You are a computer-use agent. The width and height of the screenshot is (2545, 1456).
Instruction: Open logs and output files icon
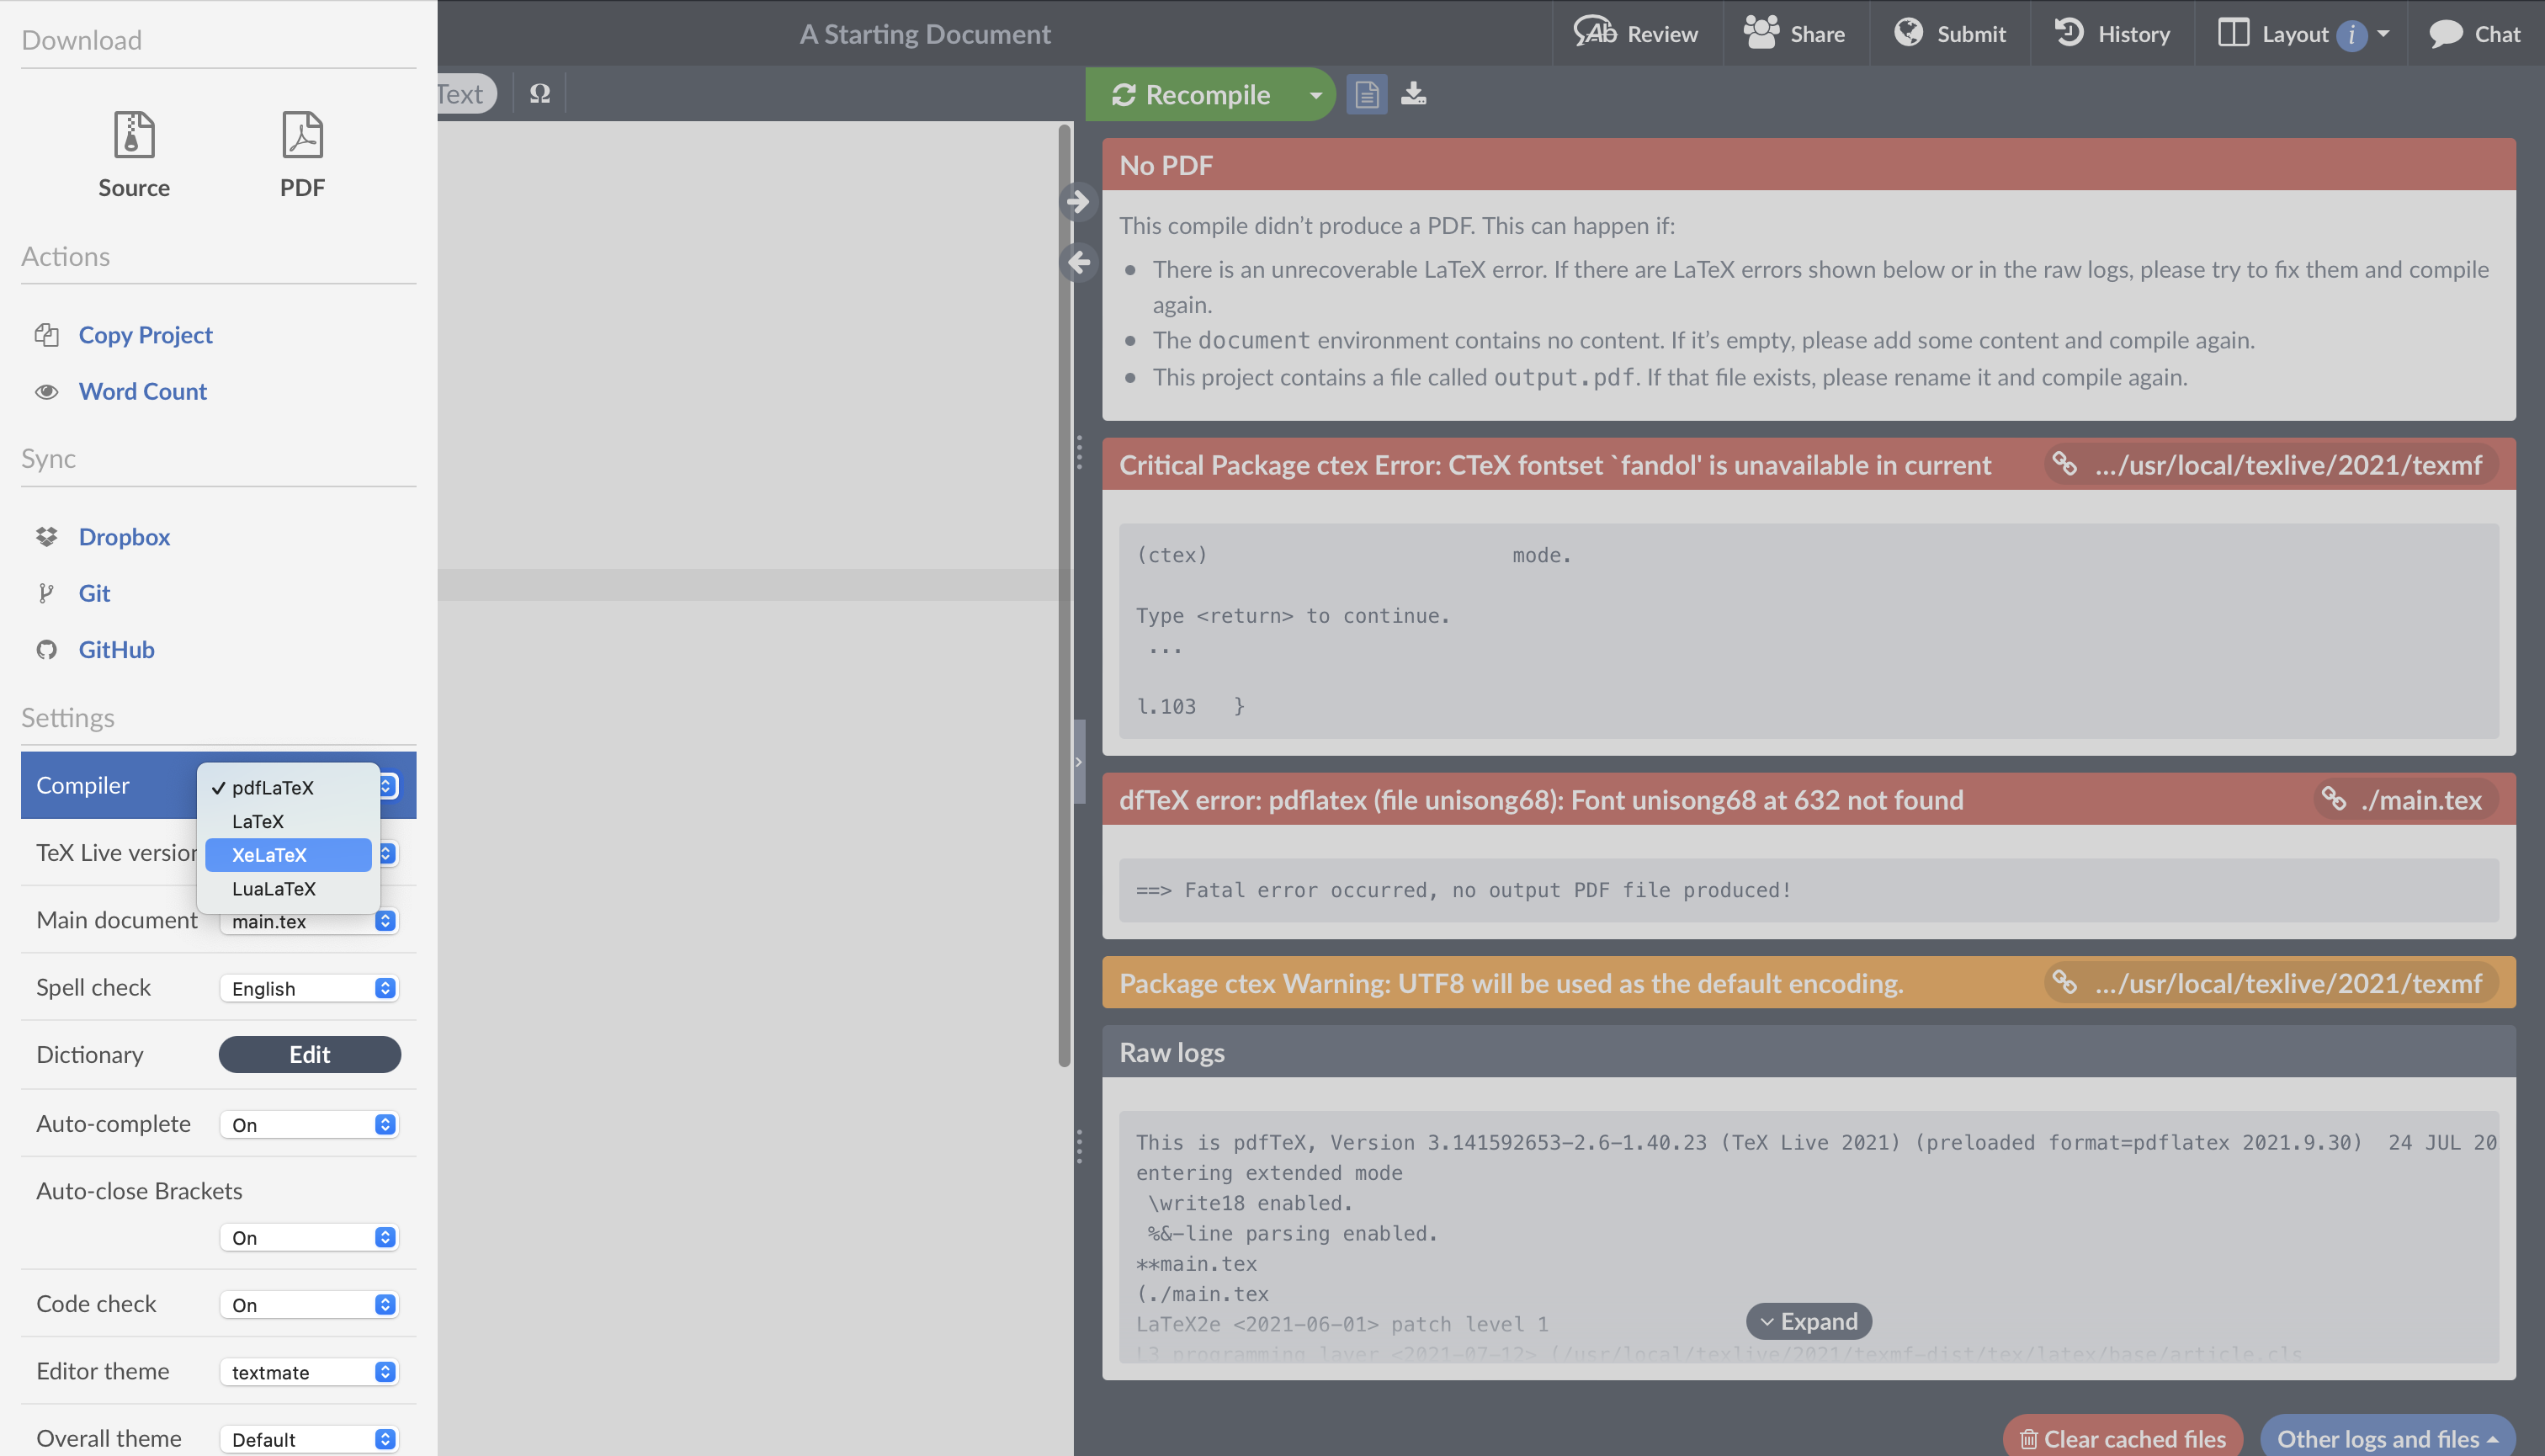pyautogui.click(x=1366, y=94)
